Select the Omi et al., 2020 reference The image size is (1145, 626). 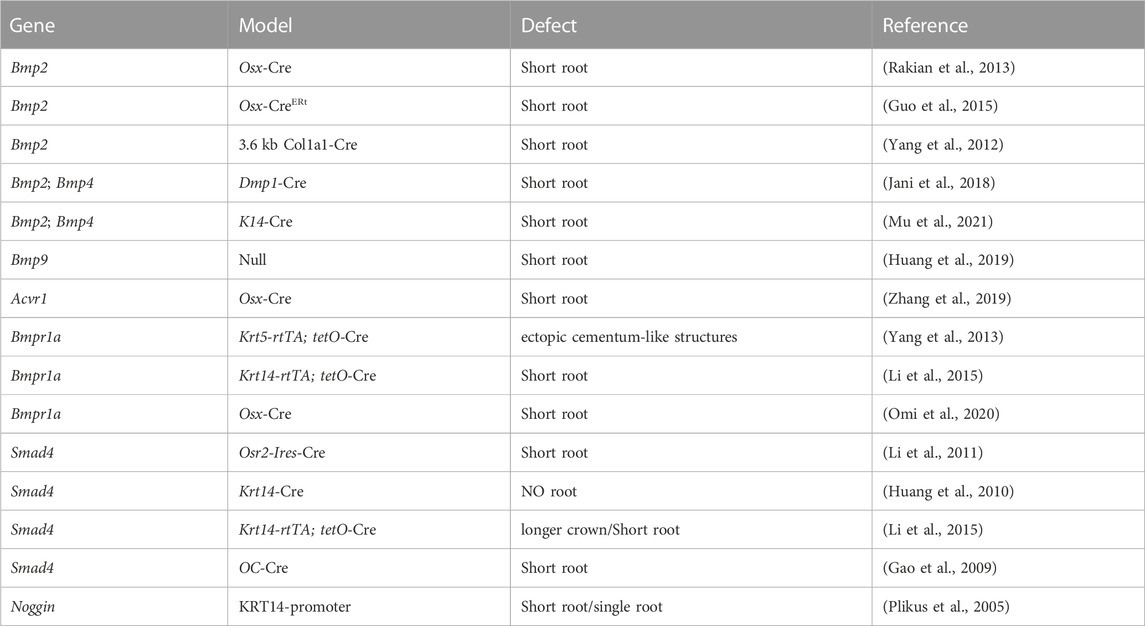click(941, 413)
